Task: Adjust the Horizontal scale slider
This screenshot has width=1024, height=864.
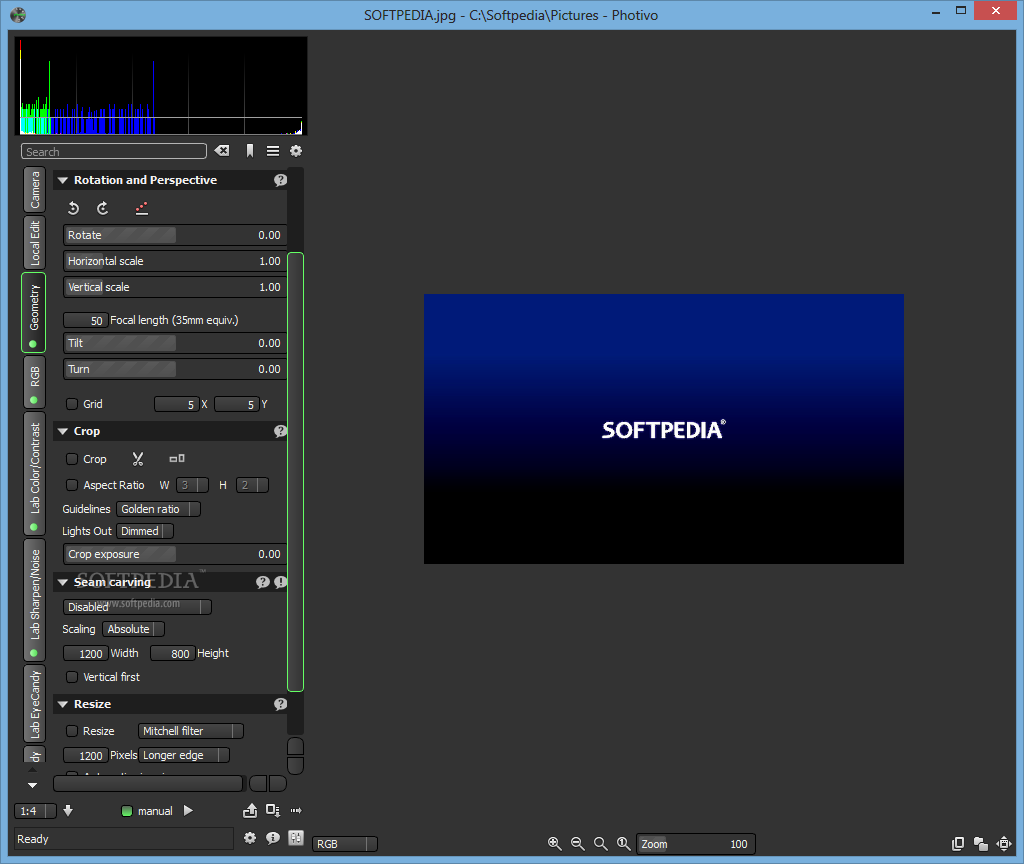Action: [x=175, y=261]
